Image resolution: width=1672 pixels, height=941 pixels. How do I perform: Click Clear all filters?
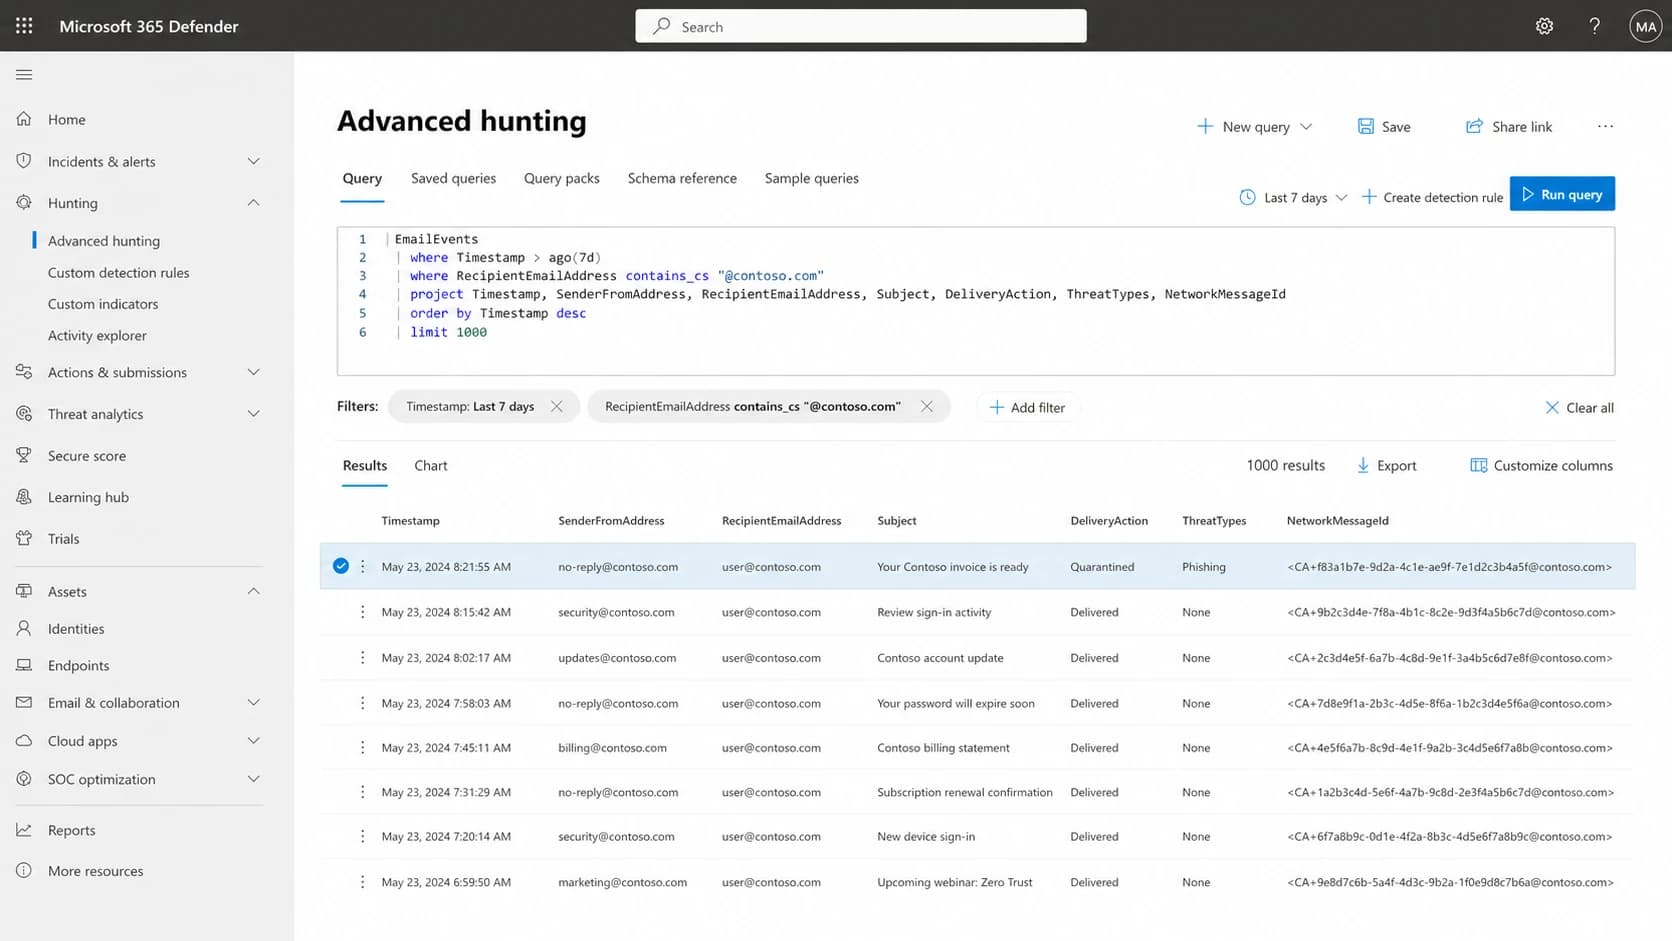point(1579,407)
